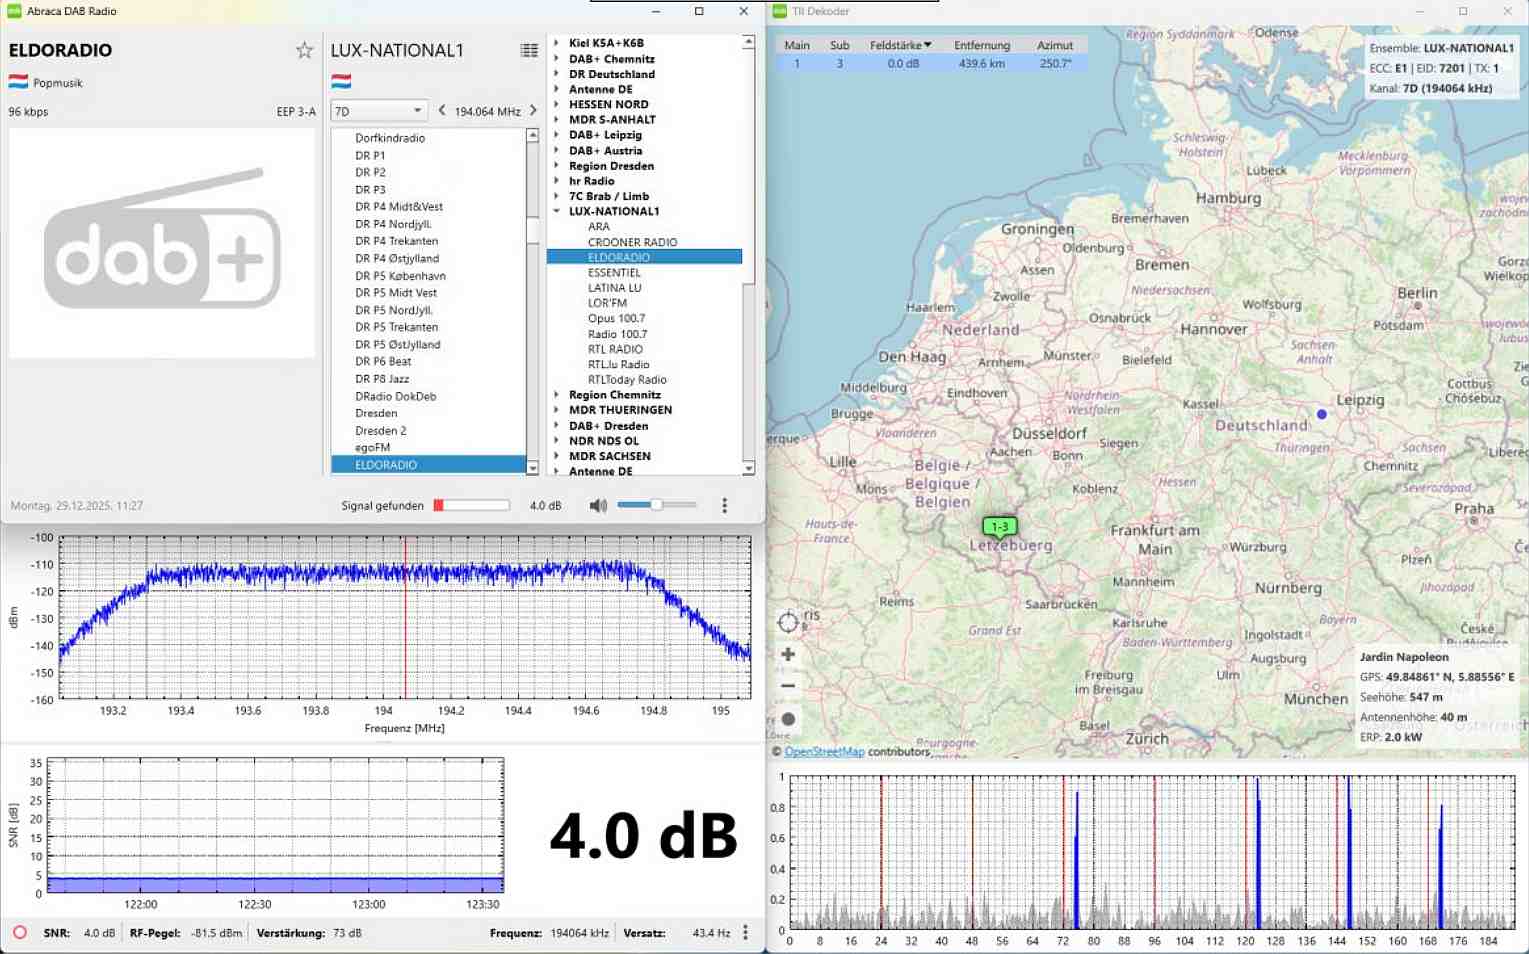Go to the next channel with the right arrow
Image resolution: width=1529 pixels, height=954 pixels.
pyautogui.click(x=533, y=111)
